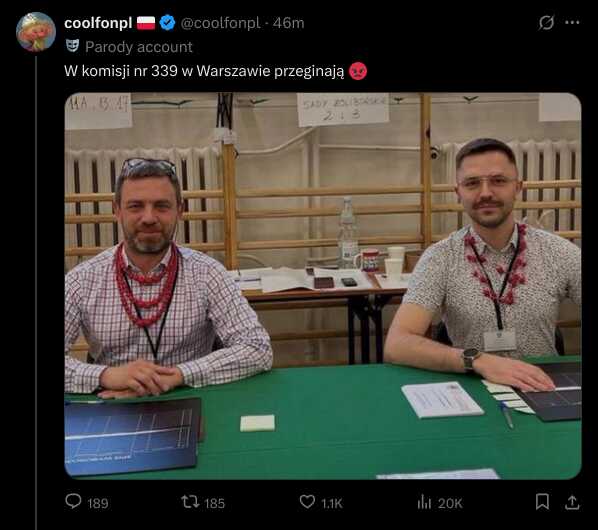Open the share upload icon menu

[x=572, y=502]
